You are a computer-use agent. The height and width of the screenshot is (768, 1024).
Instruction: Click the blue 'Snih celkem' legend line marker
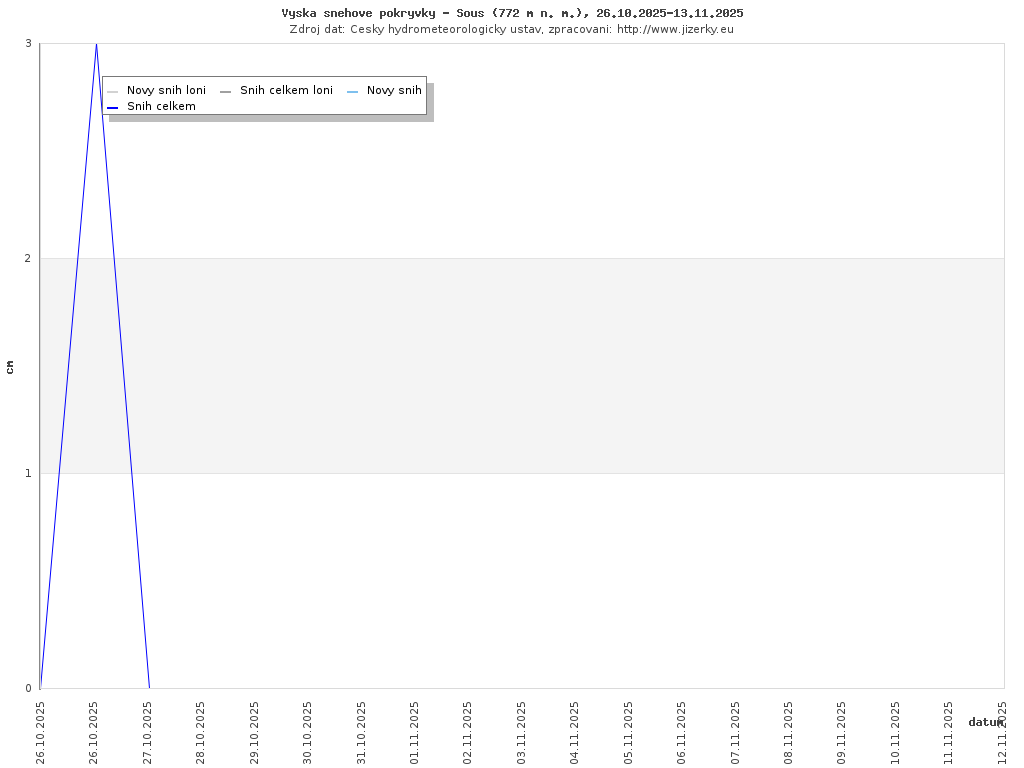click(112, 107)
